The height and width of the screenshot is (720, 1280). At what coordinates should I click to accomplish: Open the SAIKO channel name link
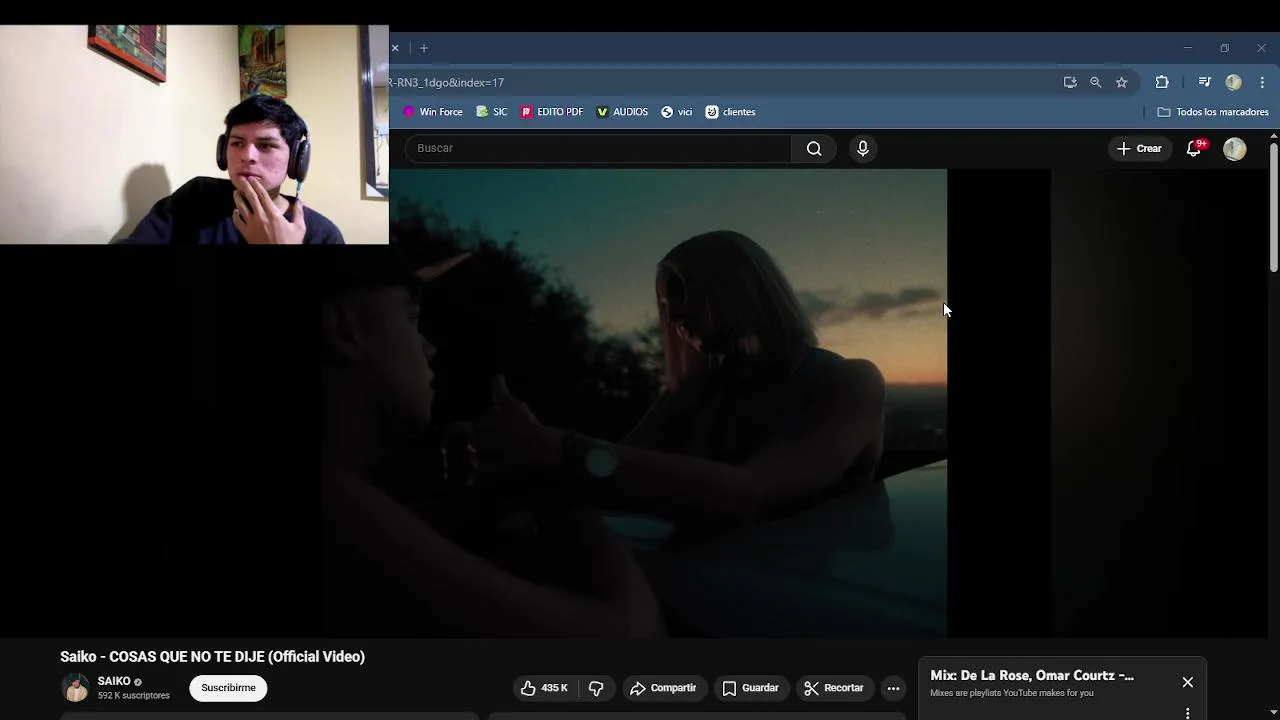(114, 681)
